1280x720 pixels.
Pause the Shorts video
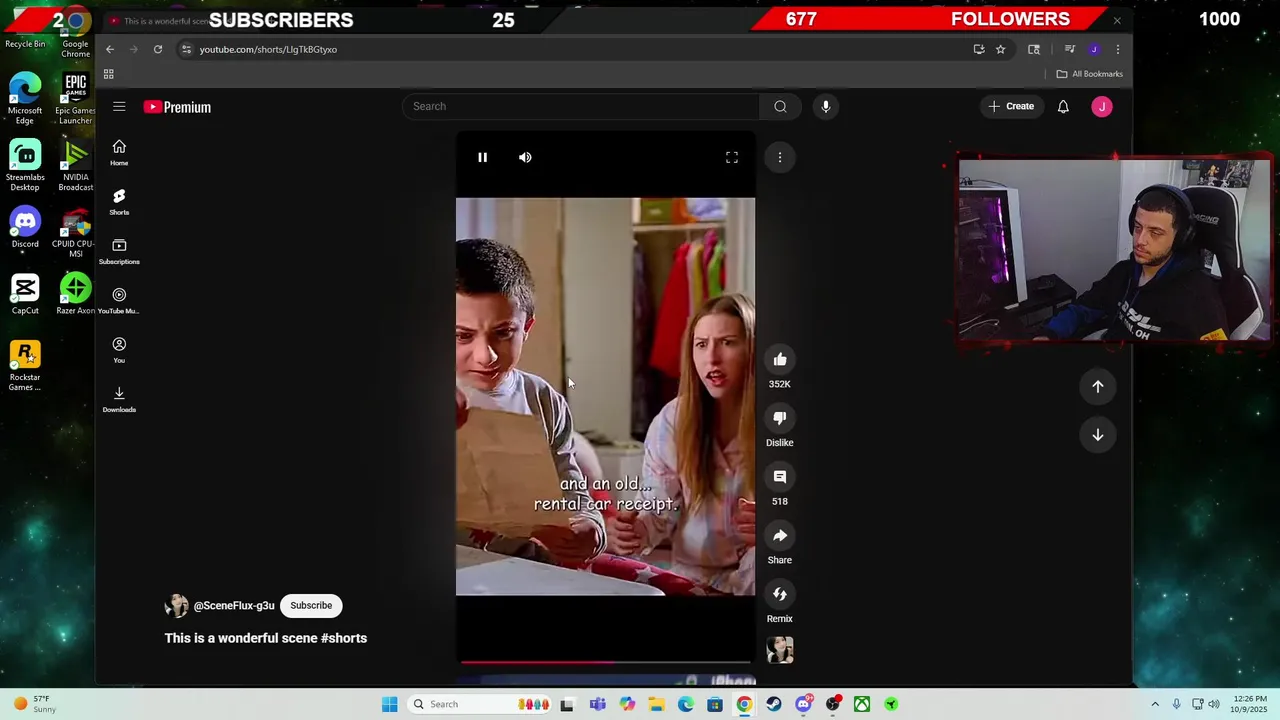tap(482, 157)
